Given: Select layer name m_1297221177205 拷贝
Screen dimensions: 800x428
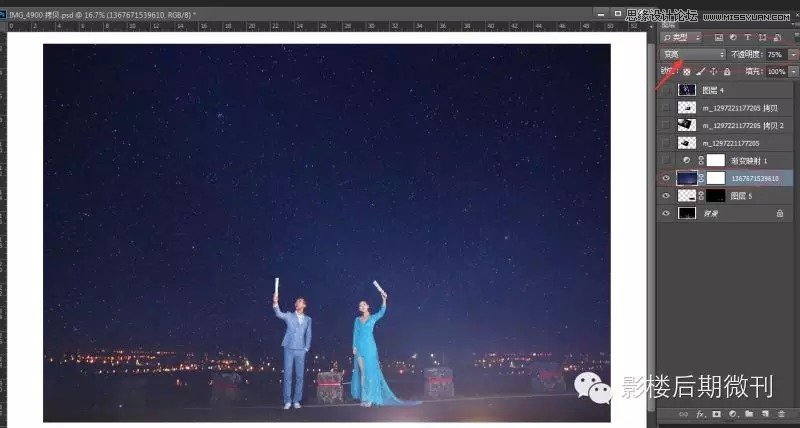Looking at the screenshot, I should (x=740, y=108).
